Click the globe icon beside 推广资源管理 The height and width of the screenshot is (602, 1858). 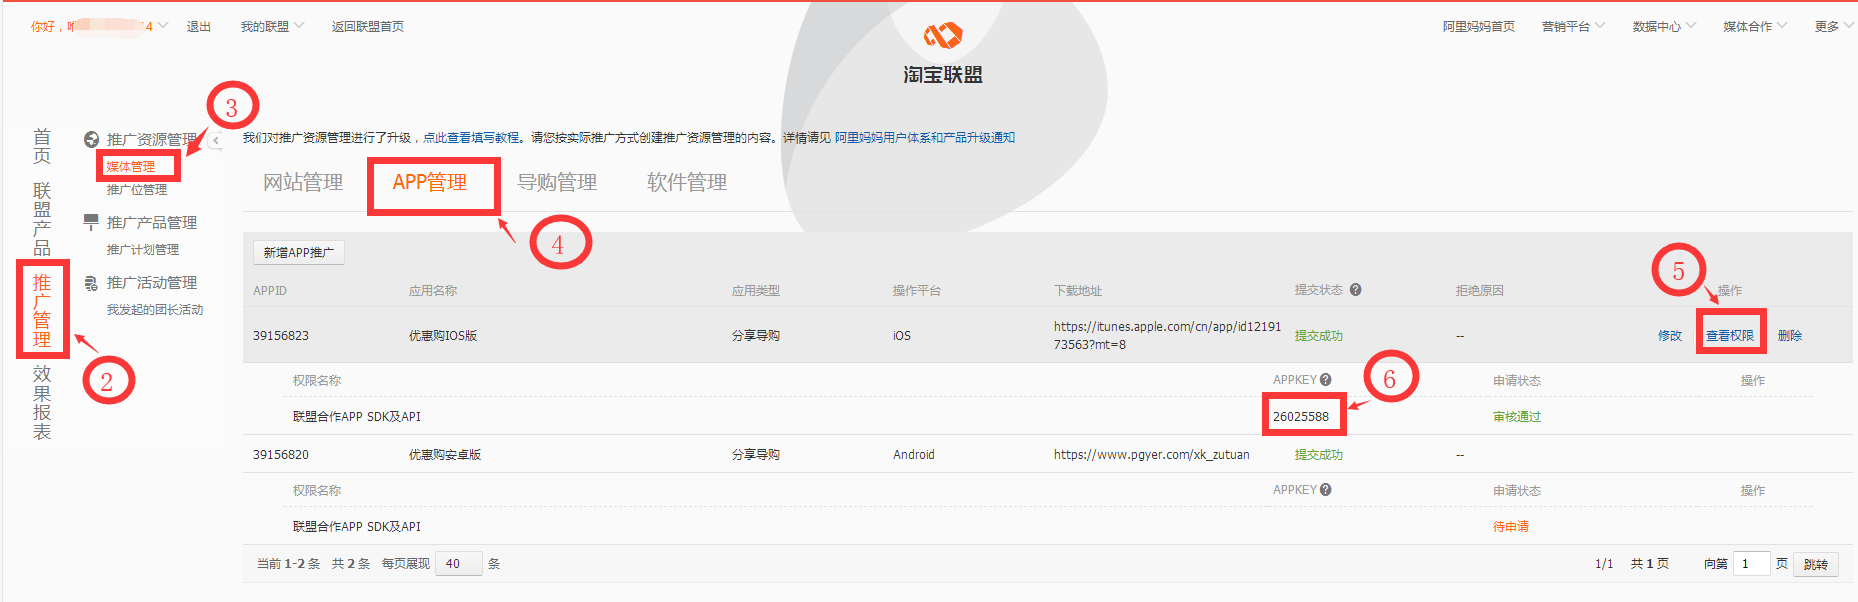91,139
